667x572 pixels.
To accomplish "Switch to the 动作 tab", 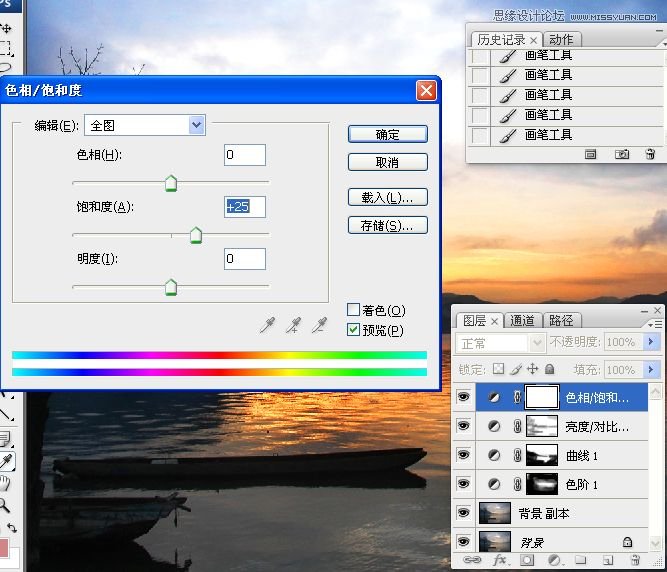I will [x=562, y=40].
